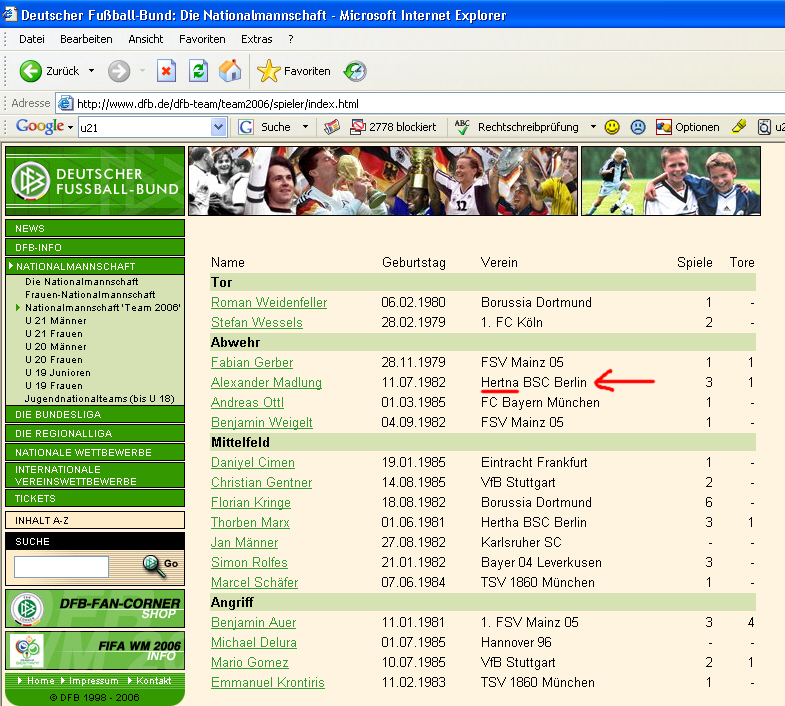Open the Frauen-Nationalmannschaft page
Viewport: 785px width, 706px height.
click(x=90, y=294)
